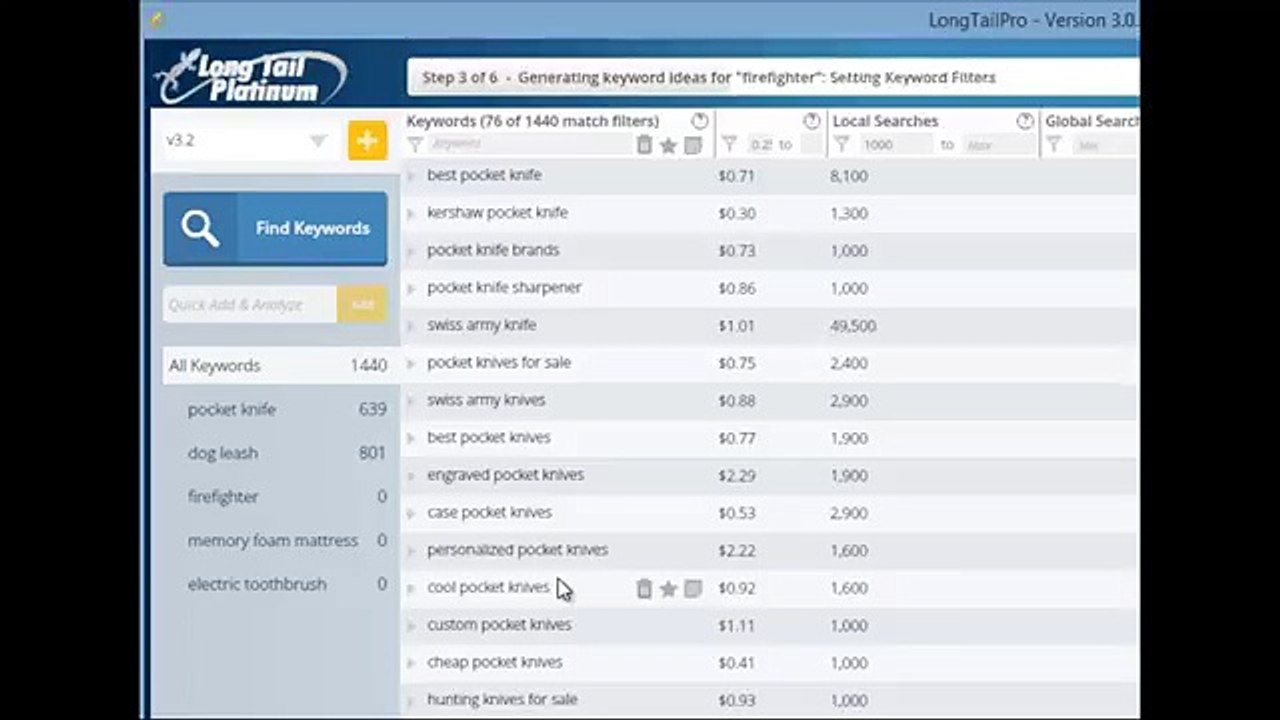Expand the 'kershaw pocket knife' row

tap(410, 214)
